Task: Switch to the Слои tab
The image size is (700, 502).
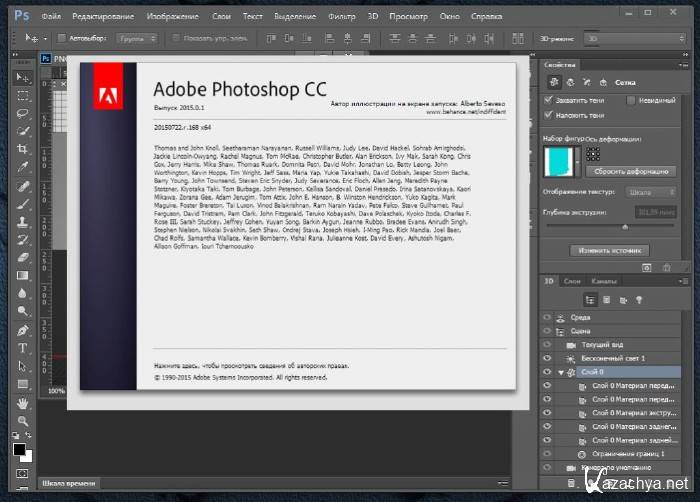Action: (572, 281)
